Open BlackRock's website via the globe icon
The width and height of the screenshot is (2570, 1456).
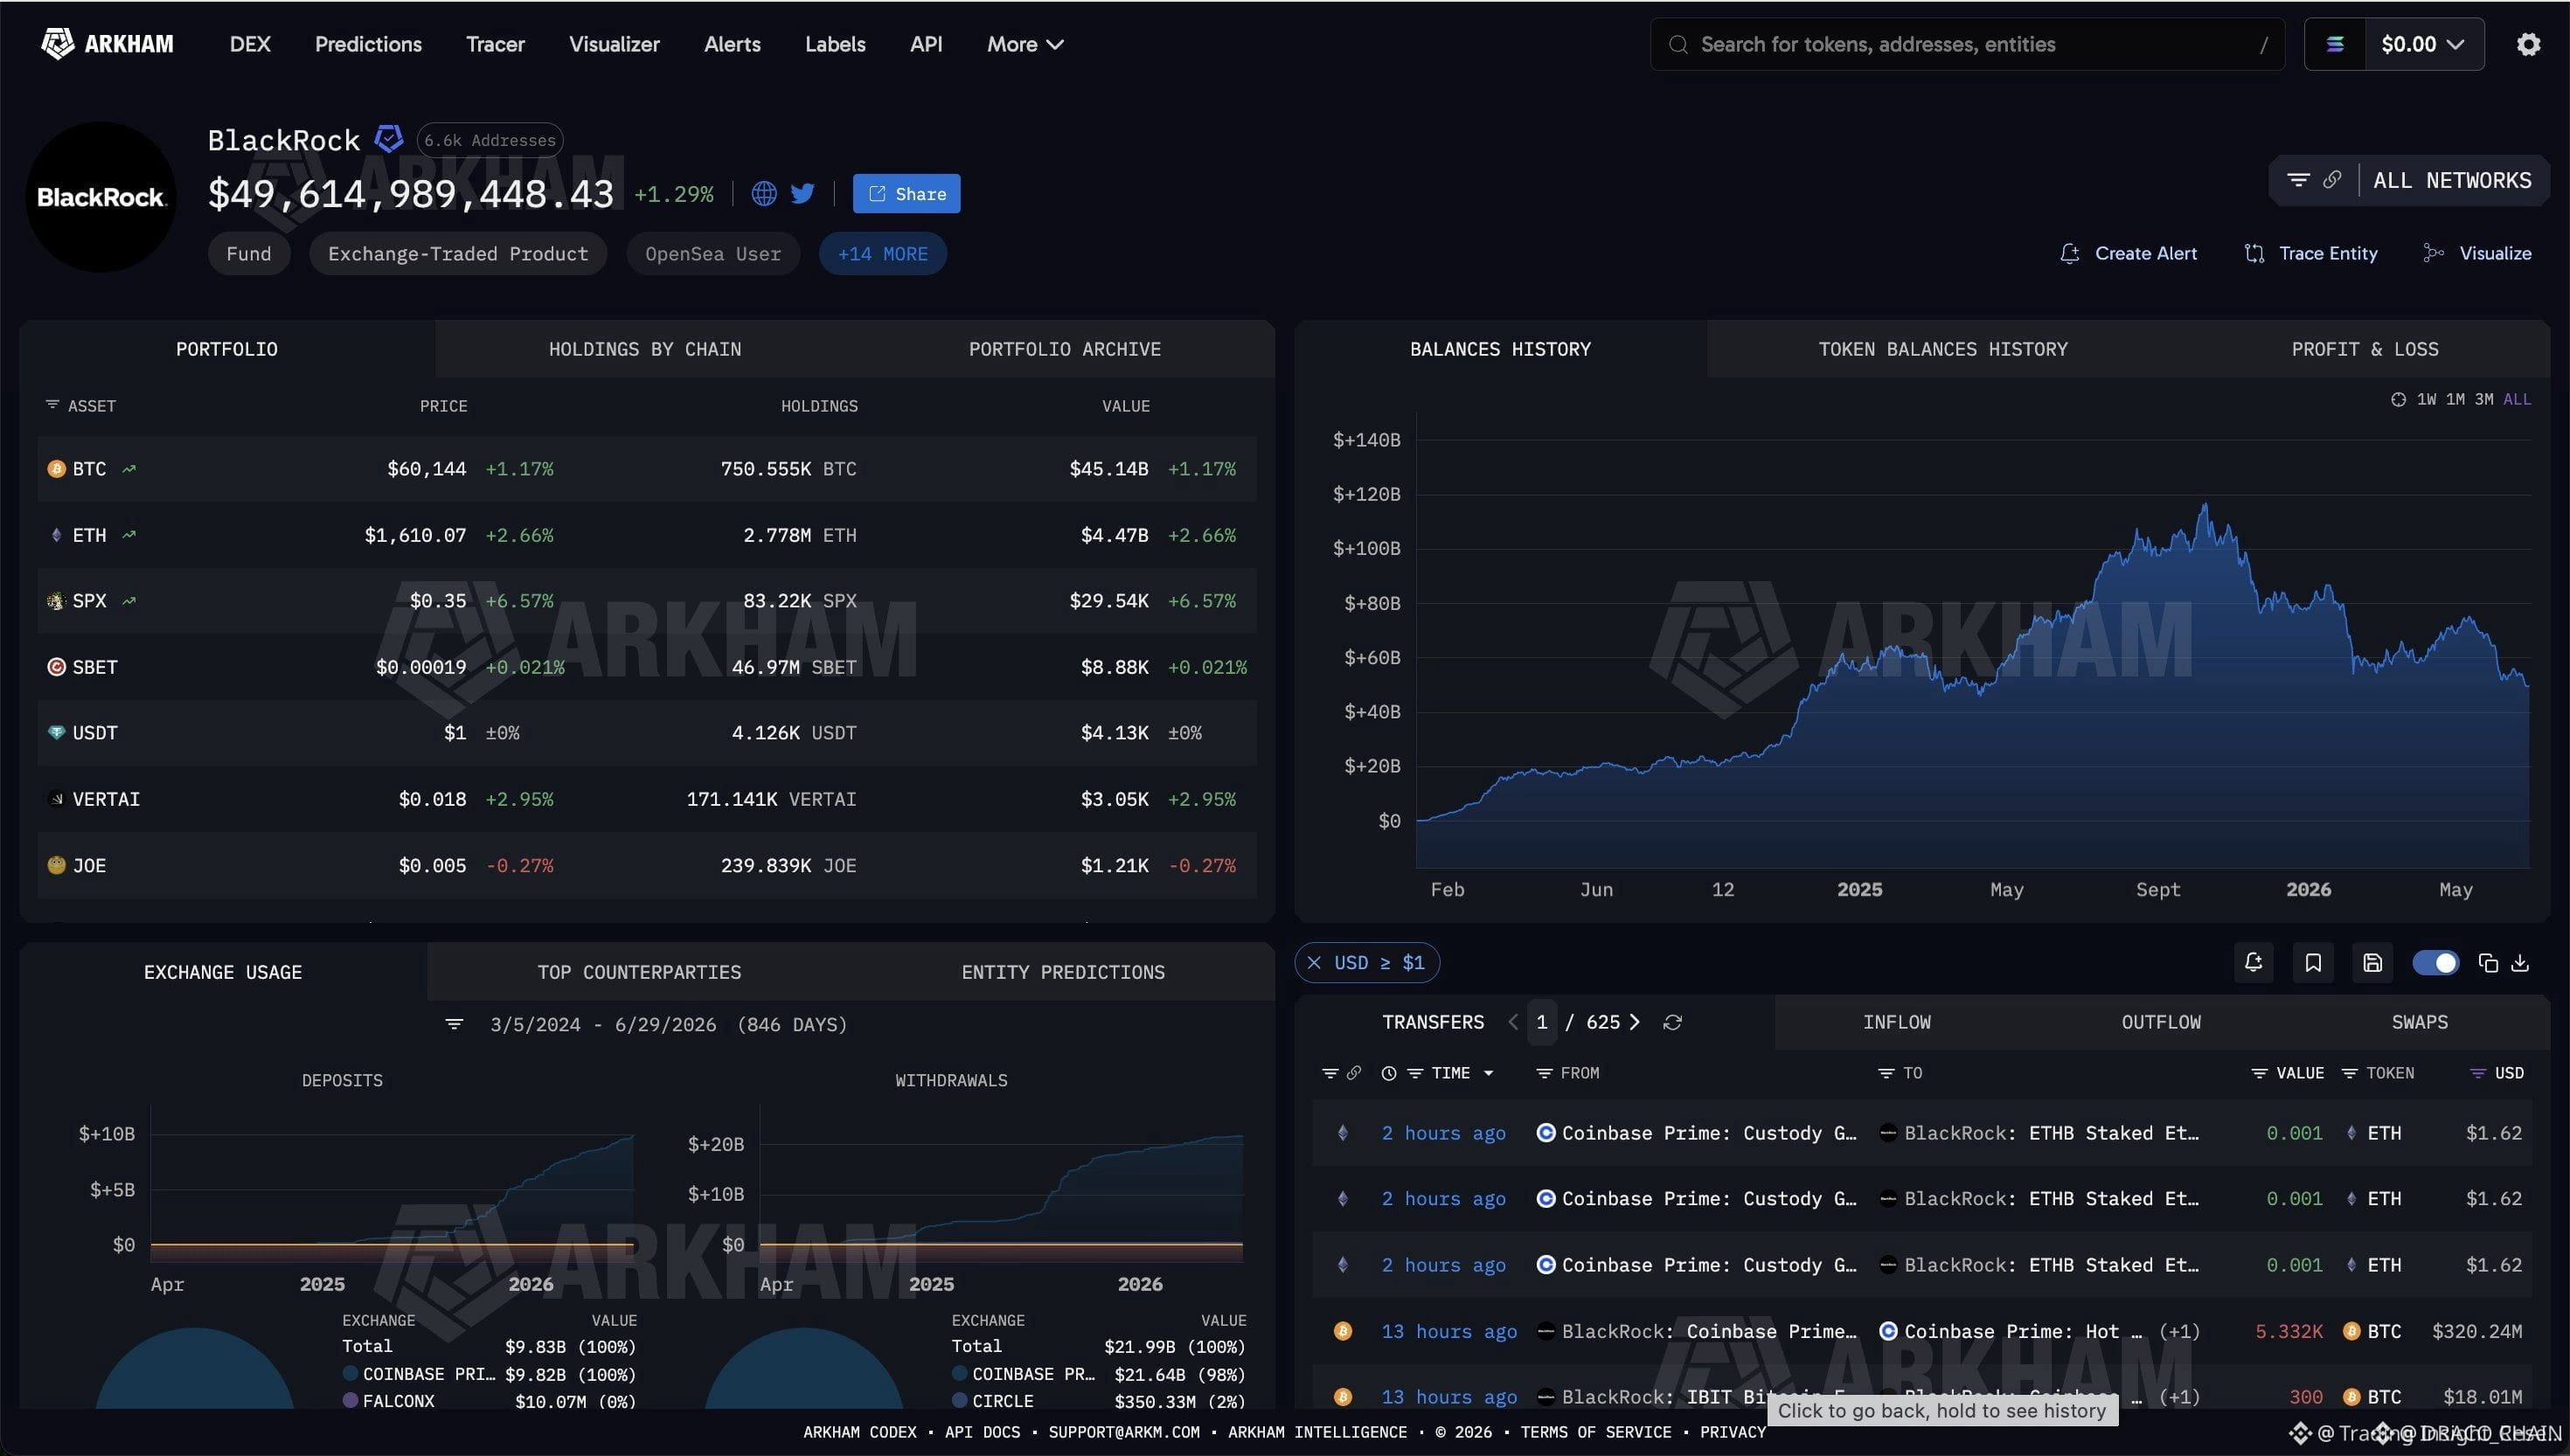[x=764, y=193]
